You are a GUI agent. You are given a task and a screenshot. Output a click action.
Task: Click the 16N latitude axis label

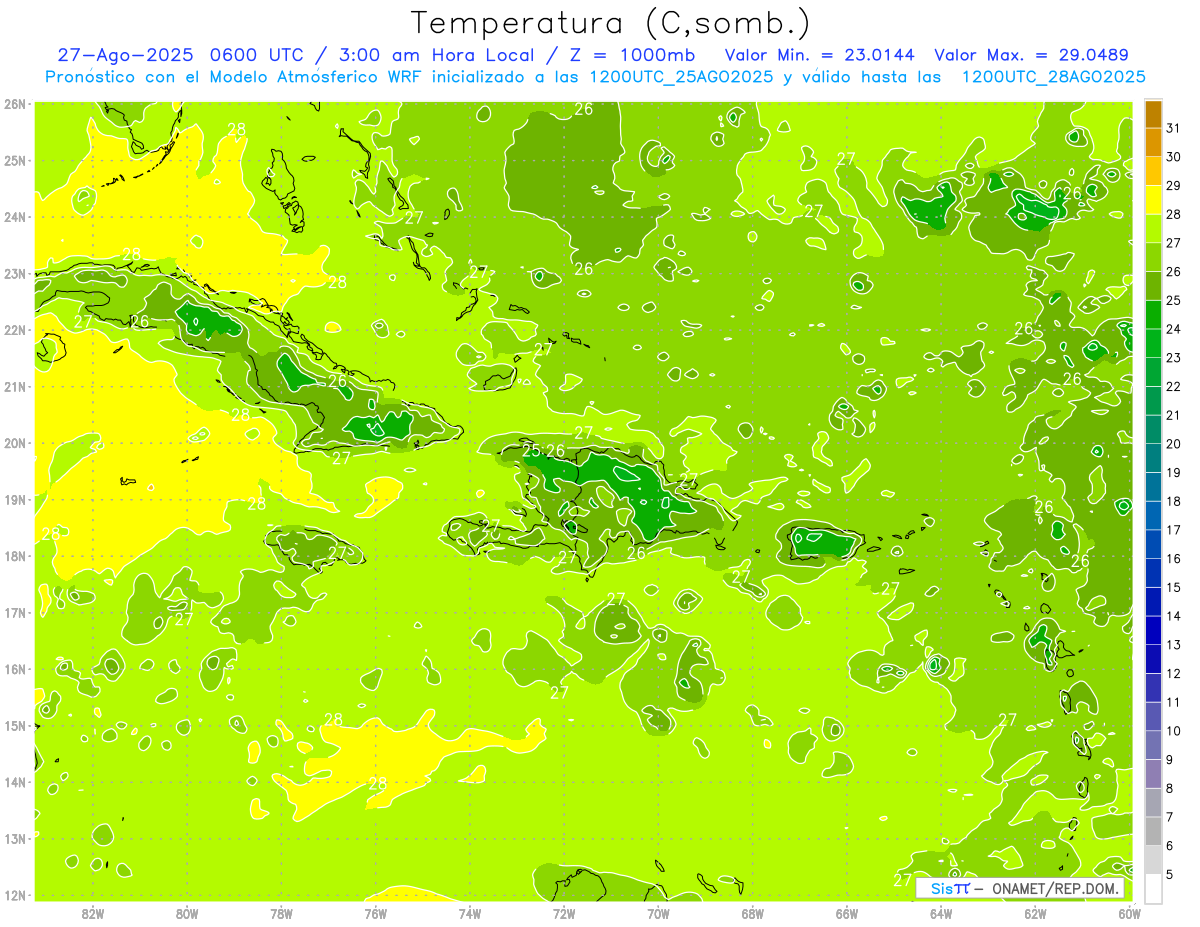coord(15,669)
